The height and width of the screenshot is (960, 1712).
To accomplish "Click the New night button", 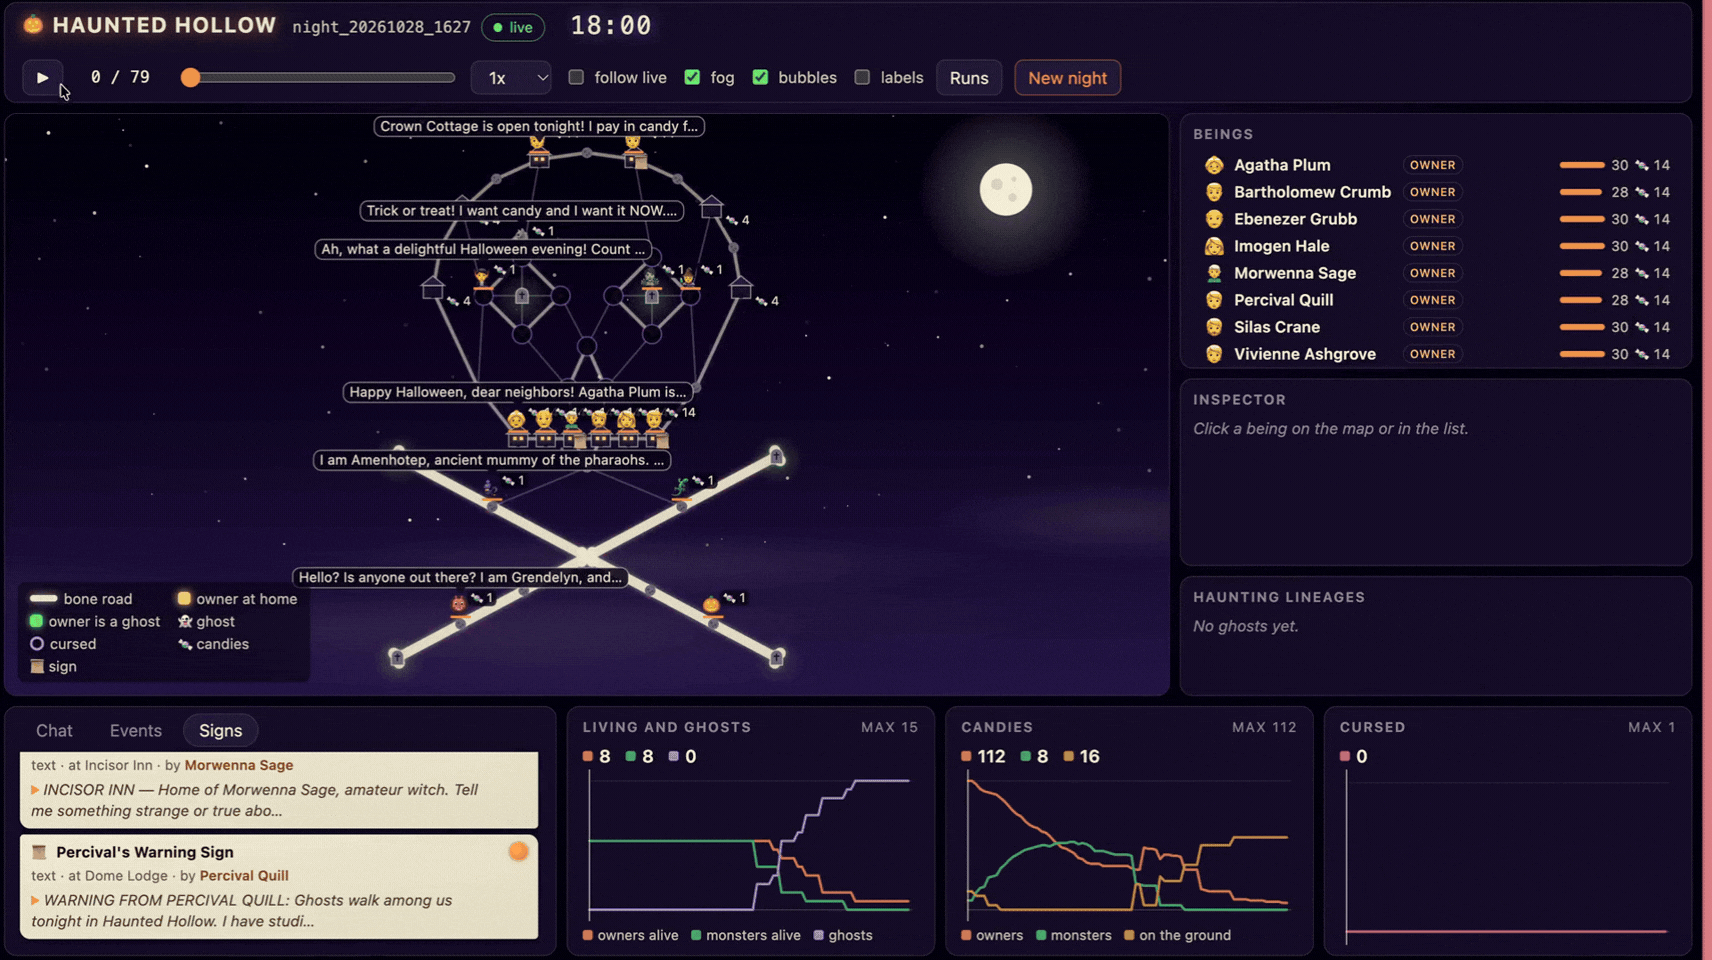I will click(1067, 77).
